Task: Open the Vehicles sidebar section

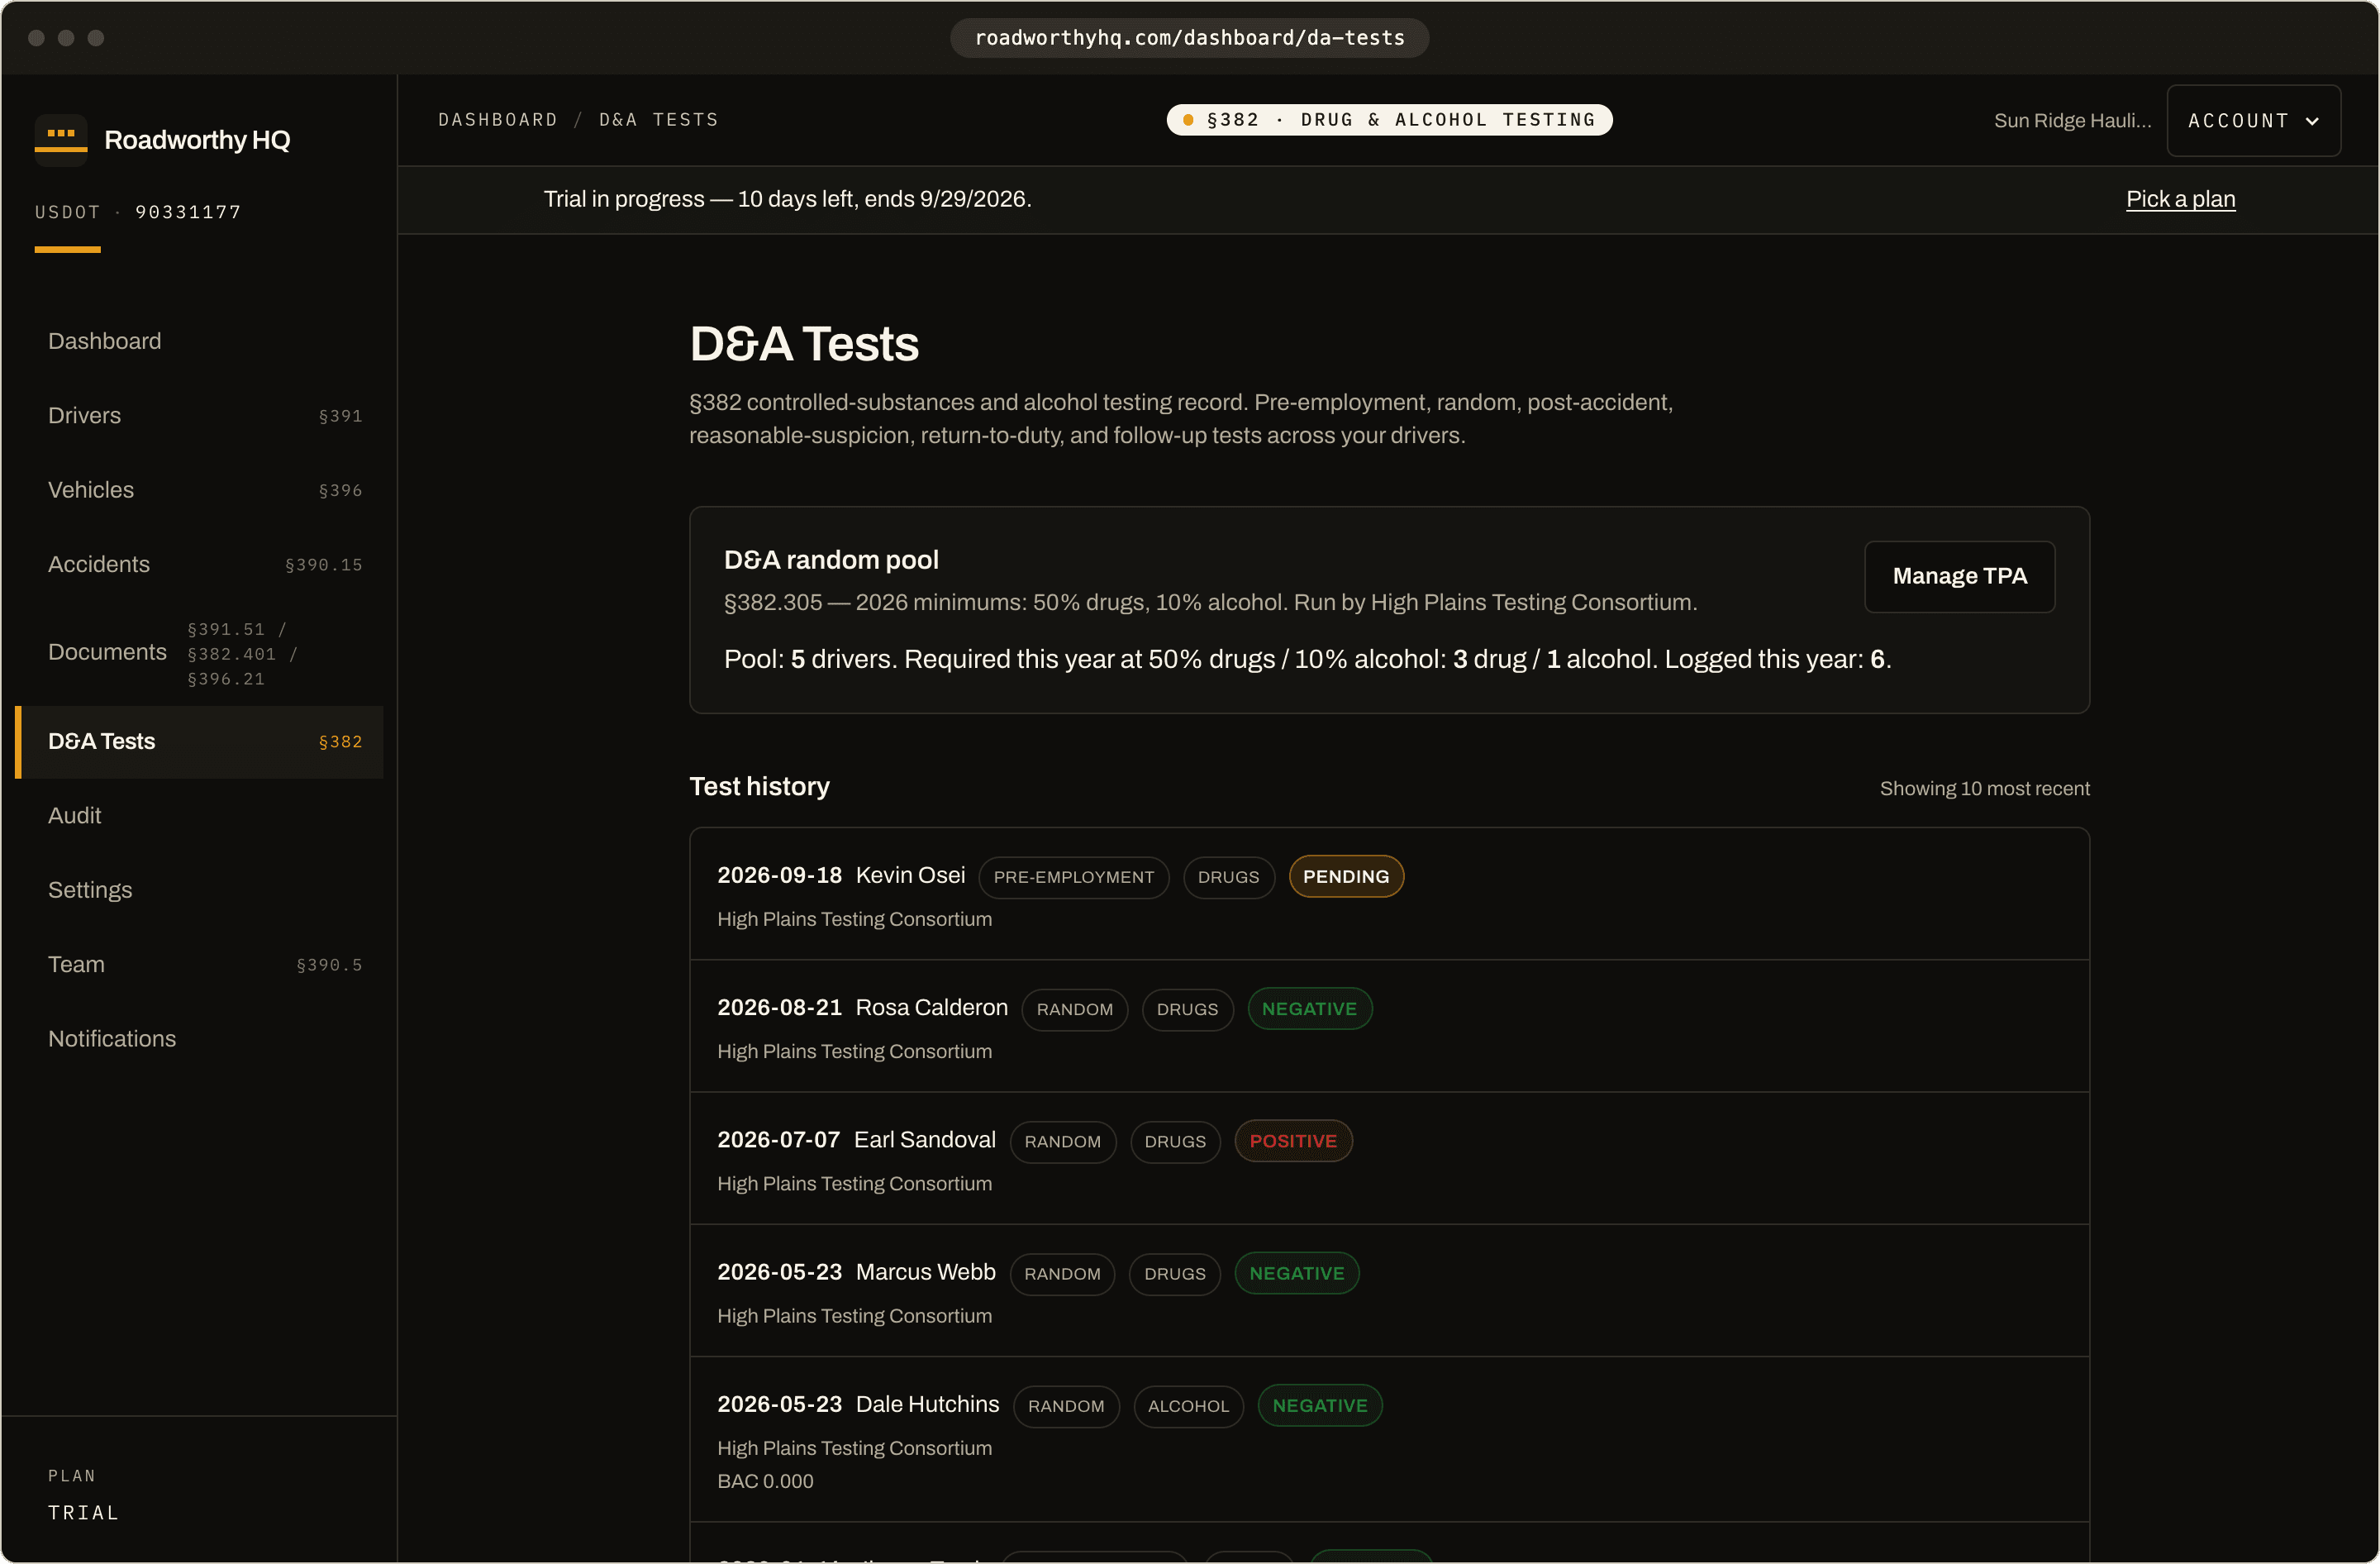Action: pyautogui.click(x=199, y=490)
